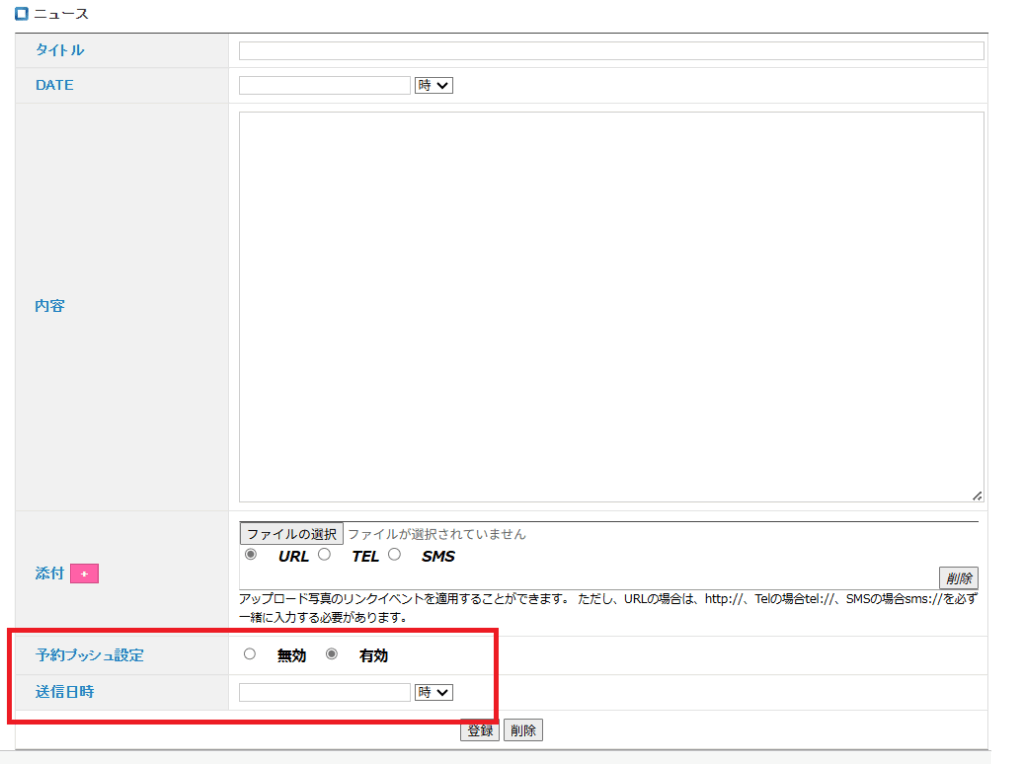Image resolution: width=1024 pixels, height=764 pixels.
Task: Focus the 送信日時 date input field
Action: click(325, 692)
